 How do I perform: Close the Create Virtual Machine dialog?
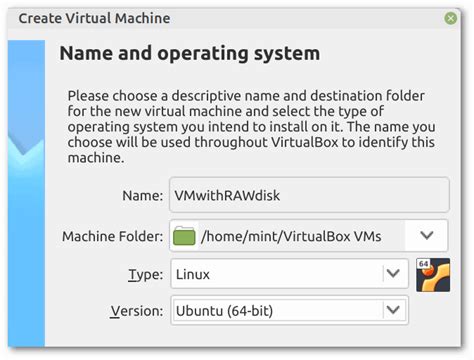(451, 18)
